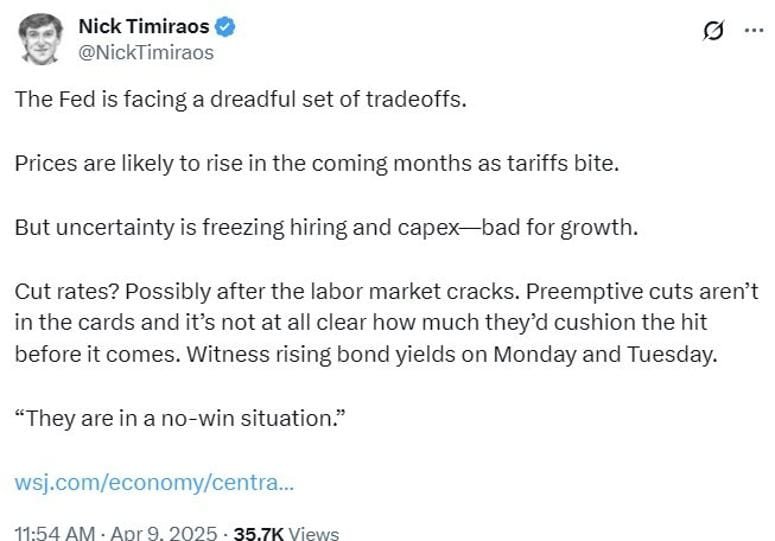Click the 11:54 AM timestamp

[56, 534]
